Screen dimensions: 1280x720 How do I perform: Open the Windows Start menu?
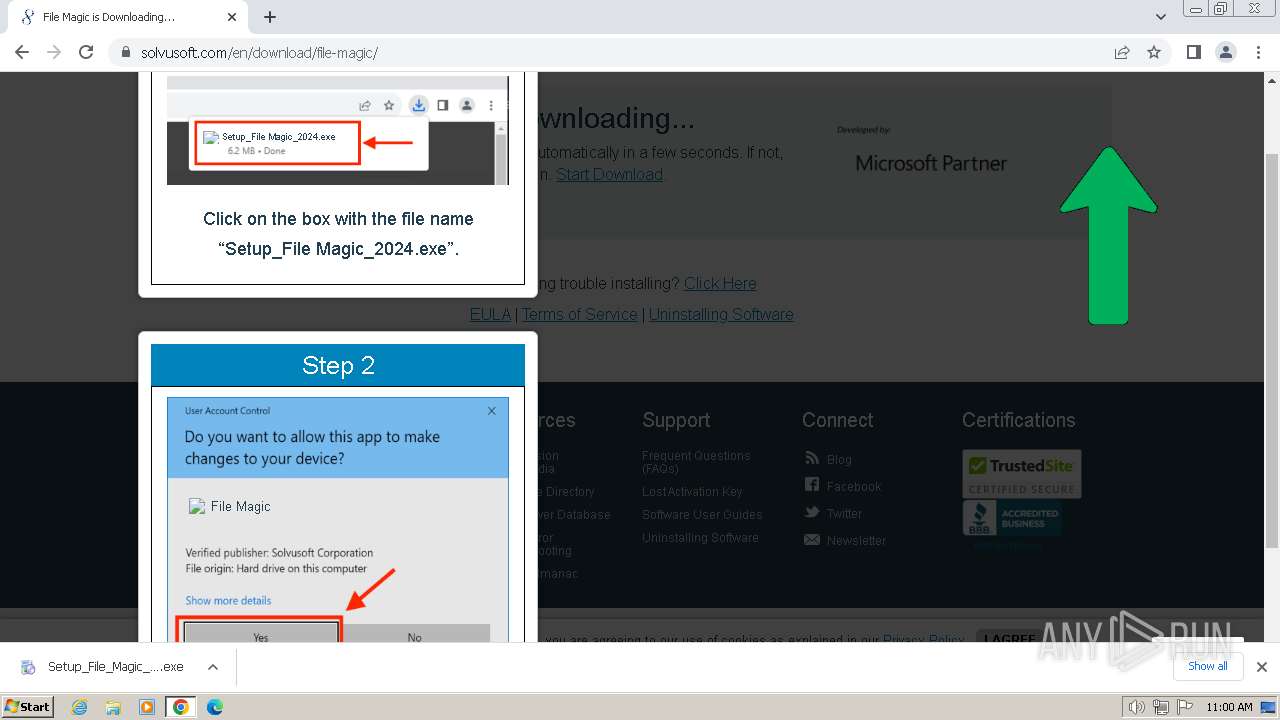point(28,706)
